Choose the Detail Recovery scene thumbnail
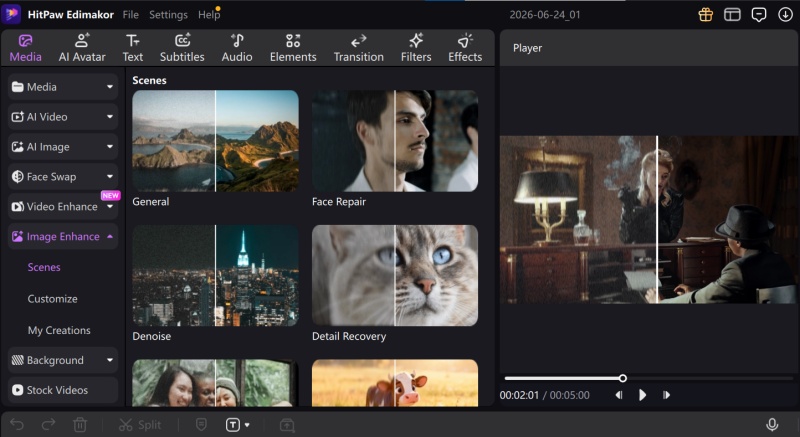 [395, 275]
